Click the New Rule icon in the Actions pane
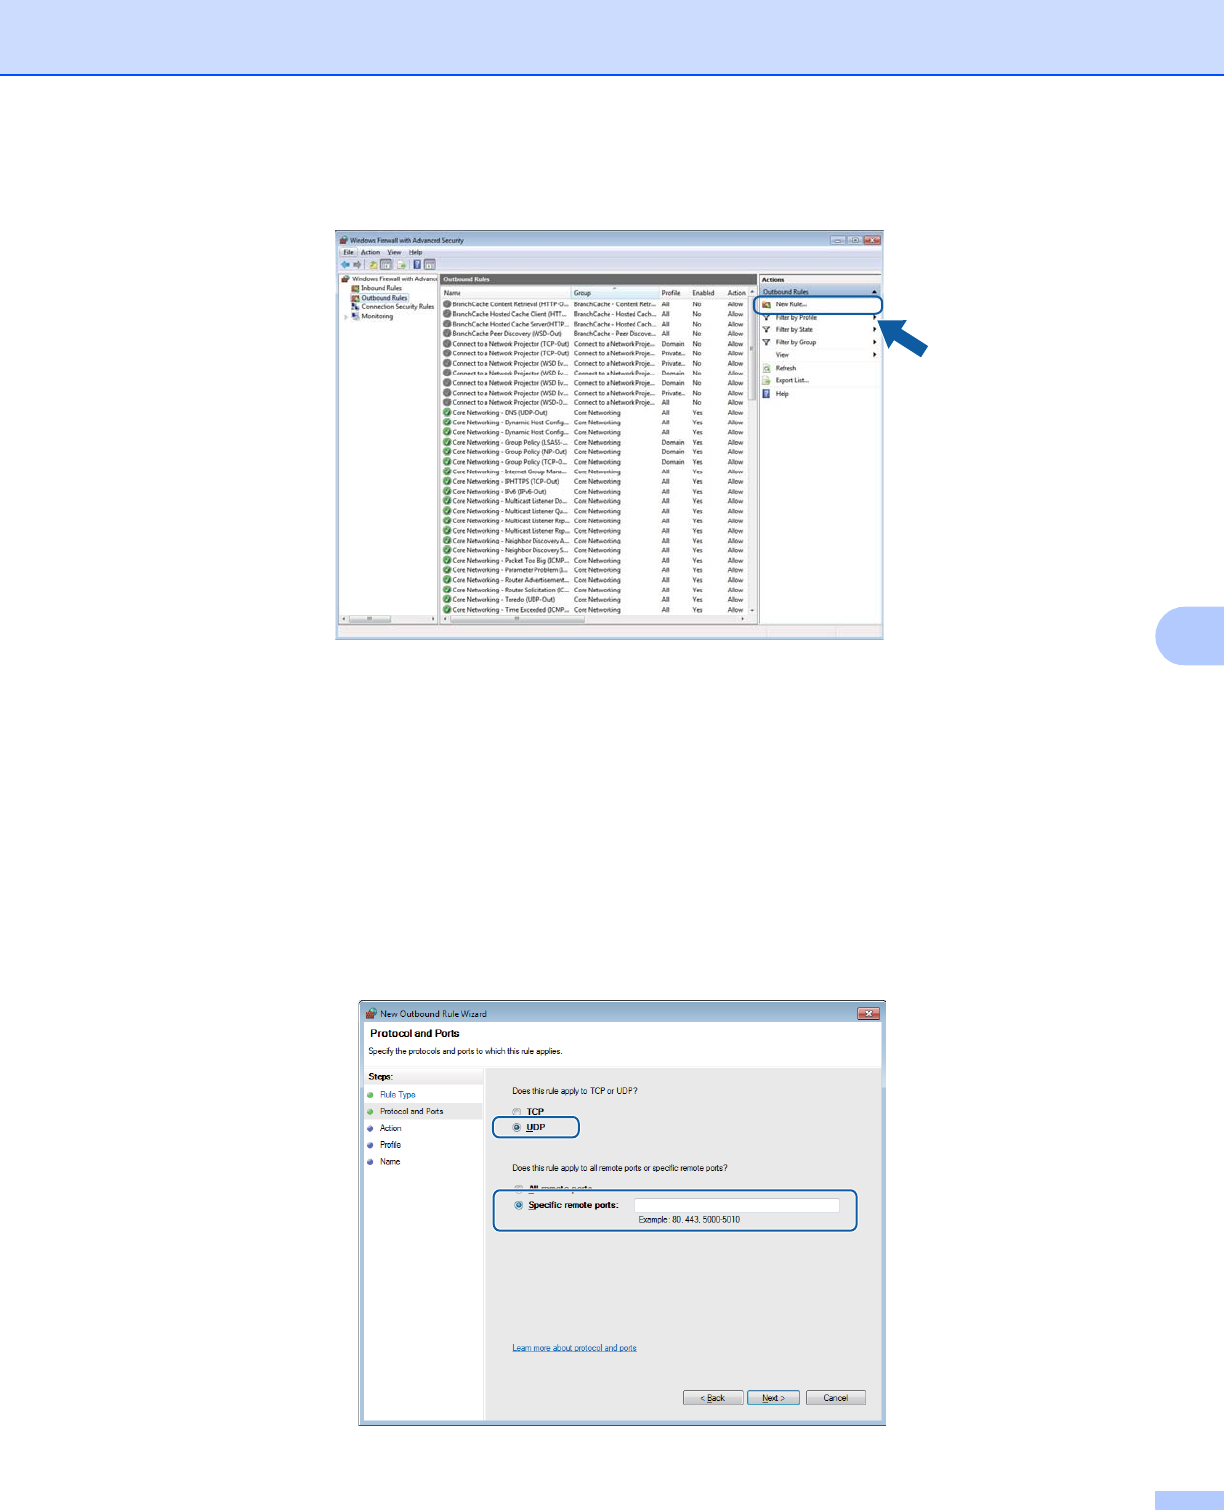This screenshot has width=1224, height=1510. point(767,304)
